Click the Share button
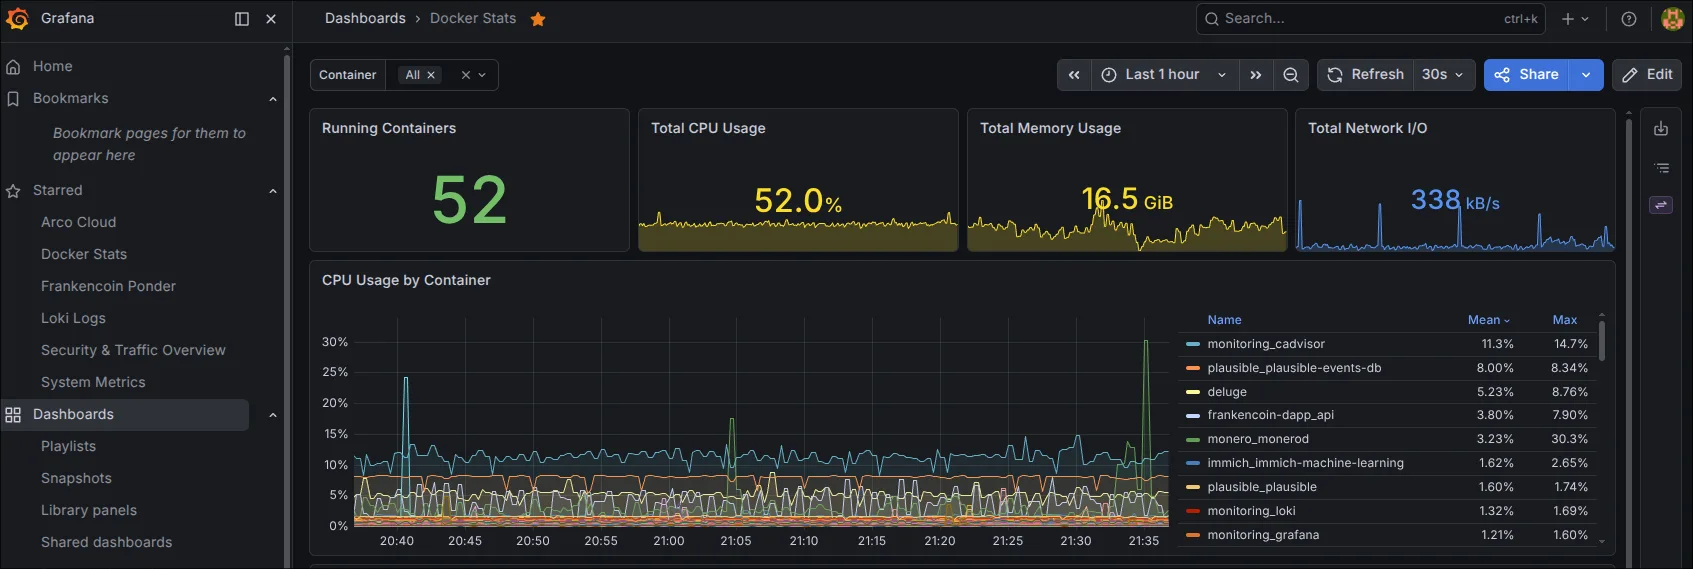This screenshot has width=1693, height=569. pyautogui.click(x=1526, y=75)
